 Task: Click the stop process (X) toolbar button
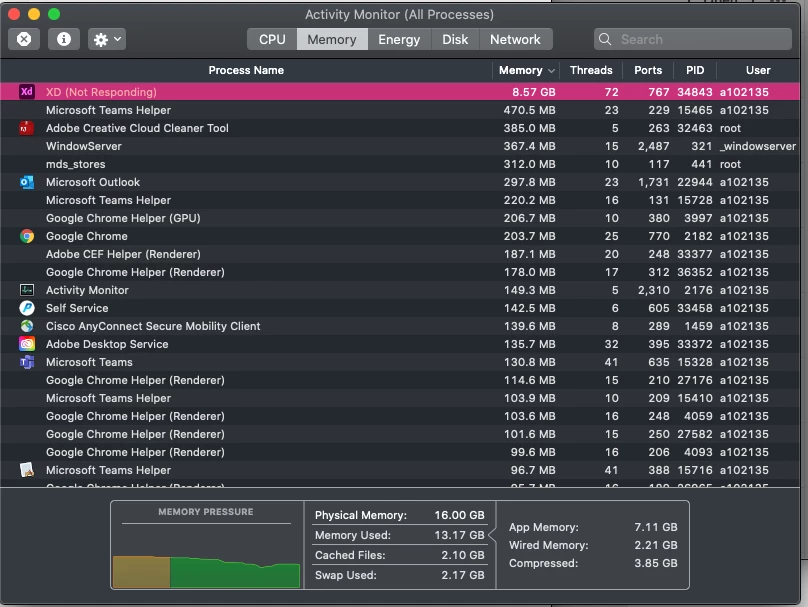tap(24, 39)
